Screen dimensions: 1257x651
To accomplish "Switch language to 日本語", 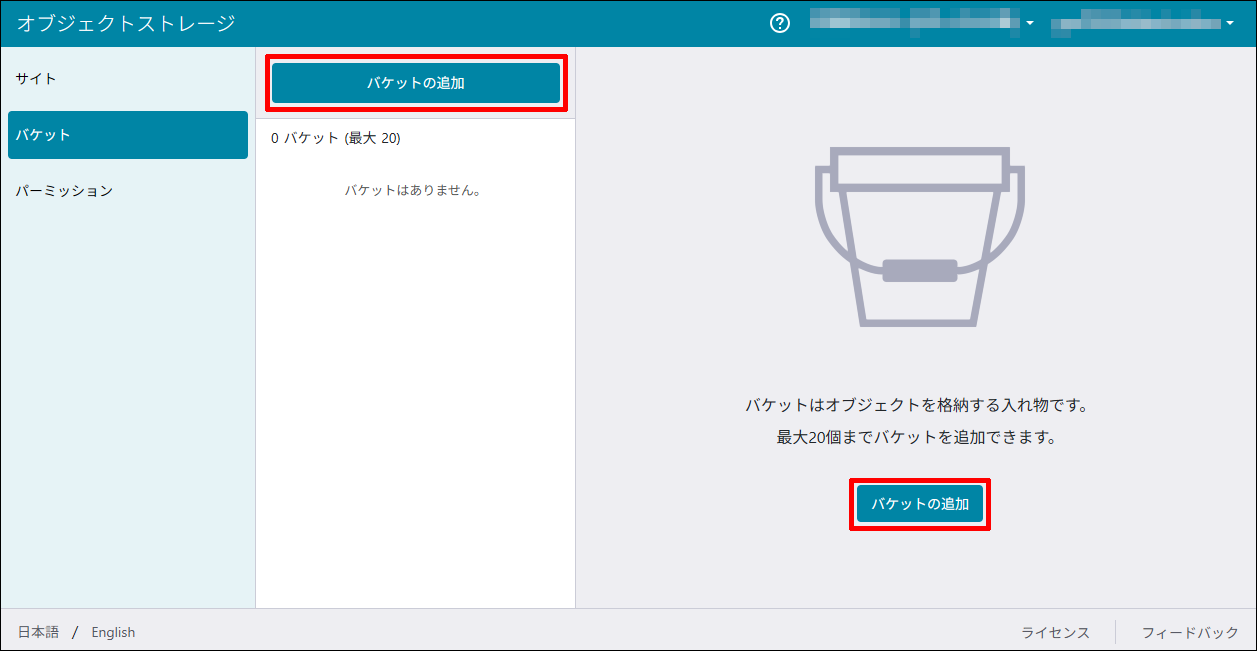I will pyautogui.click(x=38, y=632).
